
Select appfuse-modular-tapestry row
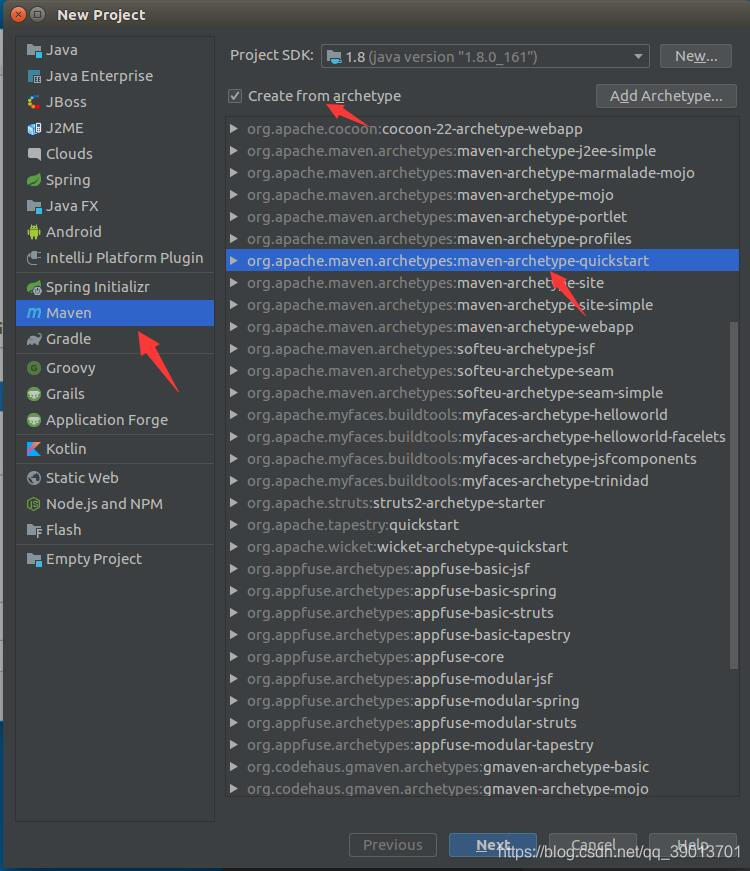[482, 745]
